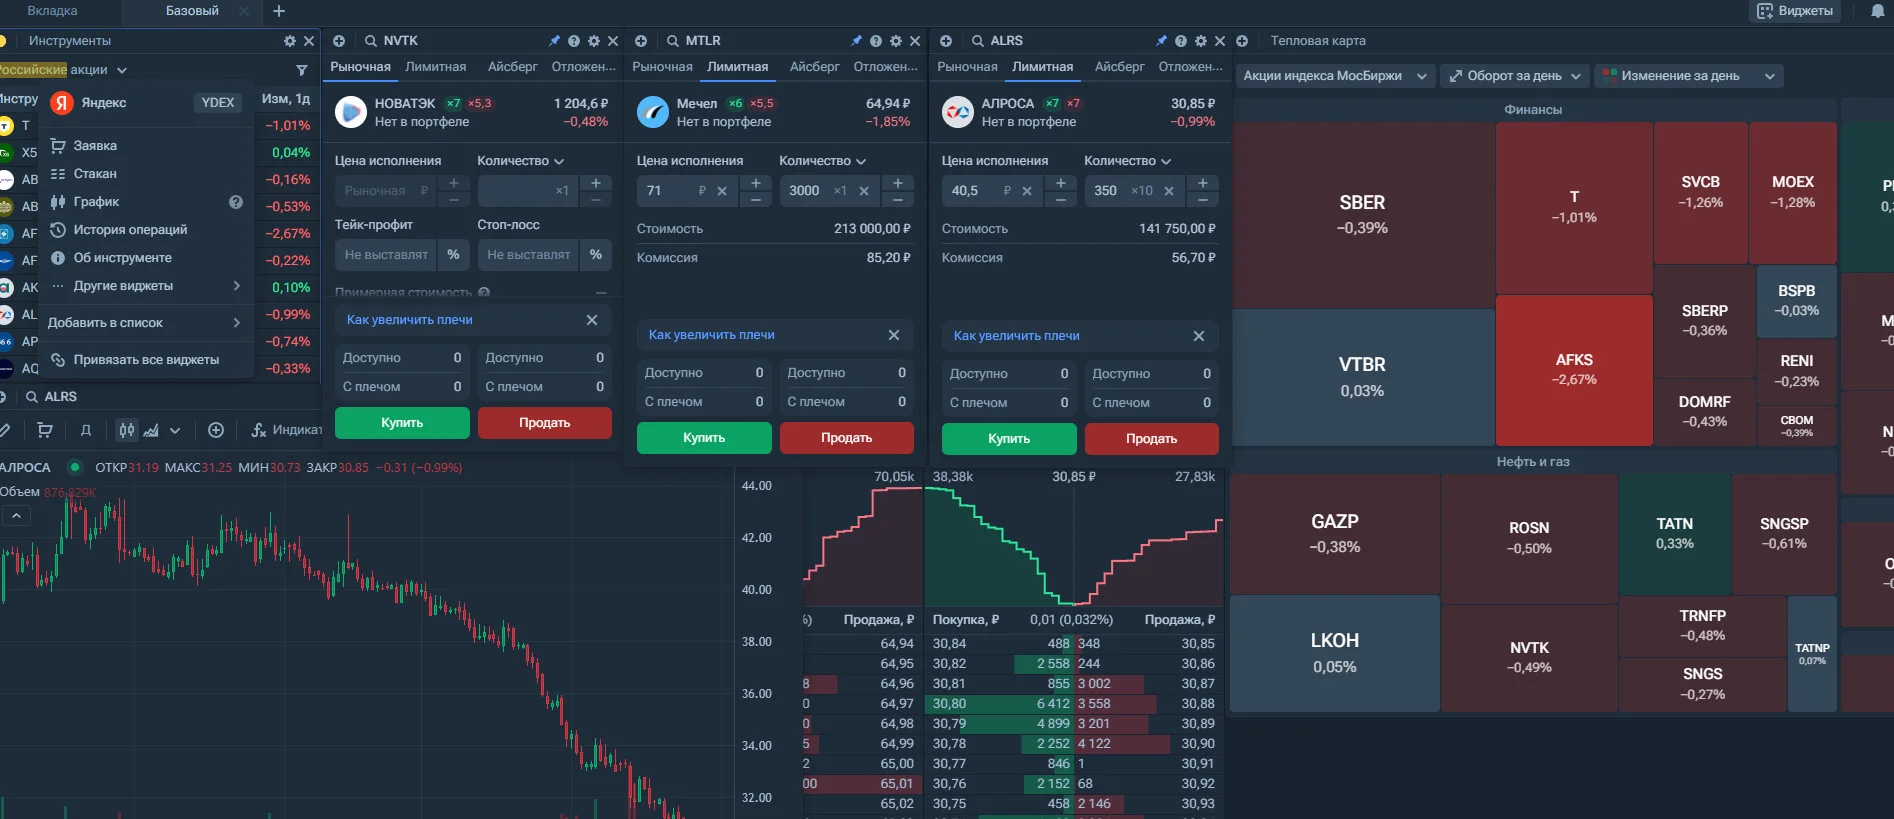The height and width of the screenshot is (819, 1894).
Task: Open the instruments list filter
Action: point(301,70)
